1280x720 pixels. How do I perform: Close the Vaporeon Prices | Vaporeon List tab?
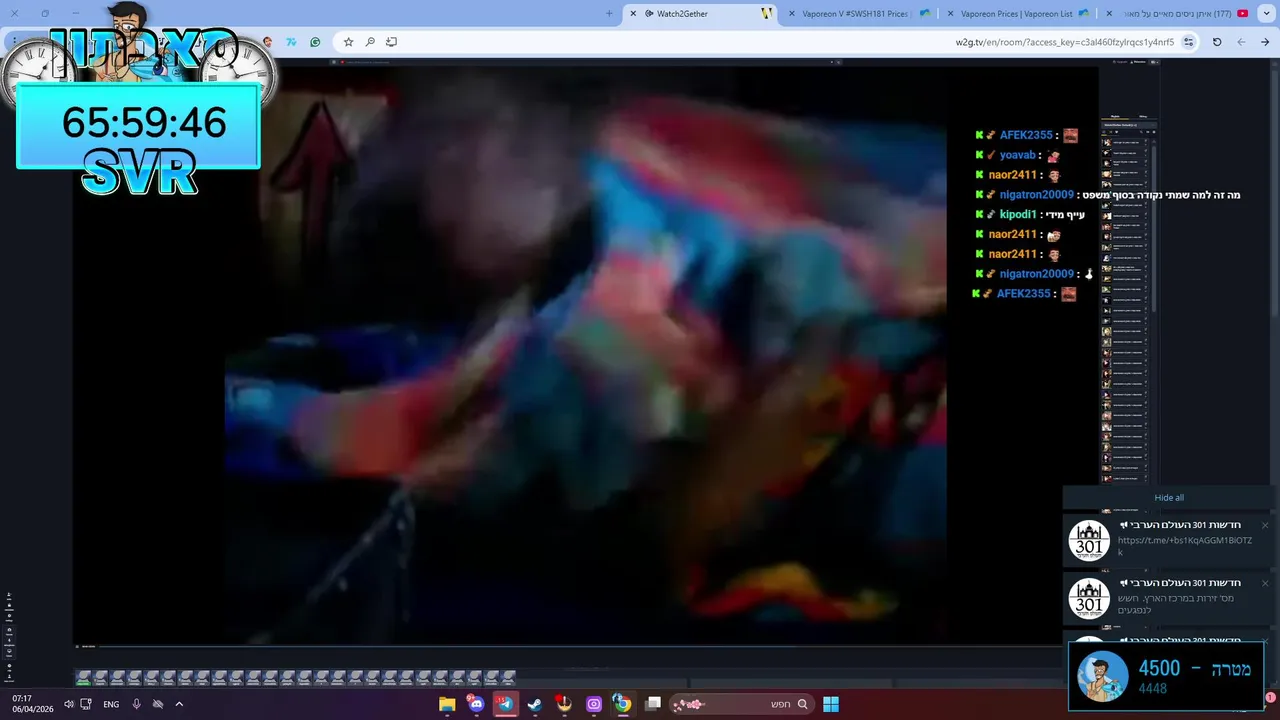coord(950,14)
